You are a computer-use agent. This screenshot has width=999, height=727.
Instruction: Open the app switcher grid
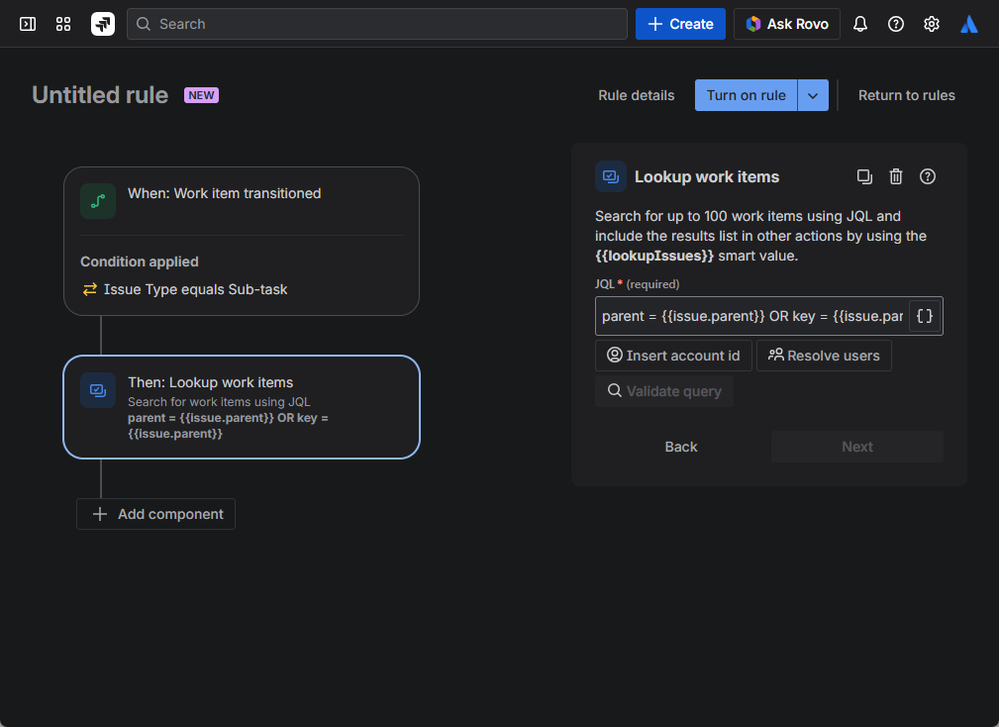(x=63, y=24)
